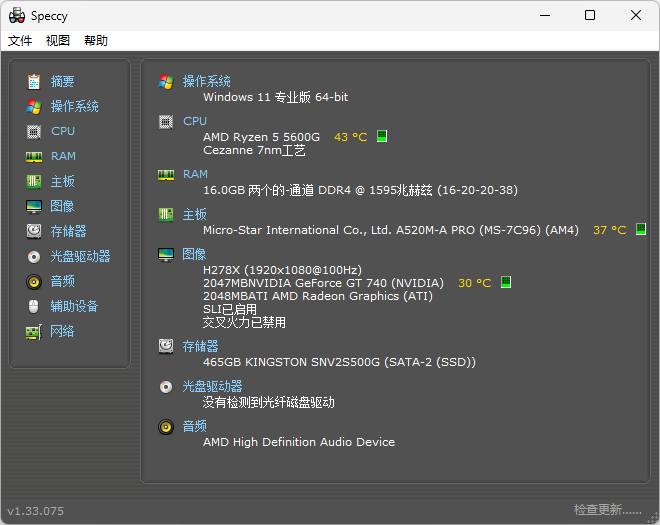Viewport: 660px width, 525px height.
Task: Click the KINGSTON SNV2S500G storage line
Action: [x=339, y=362]
